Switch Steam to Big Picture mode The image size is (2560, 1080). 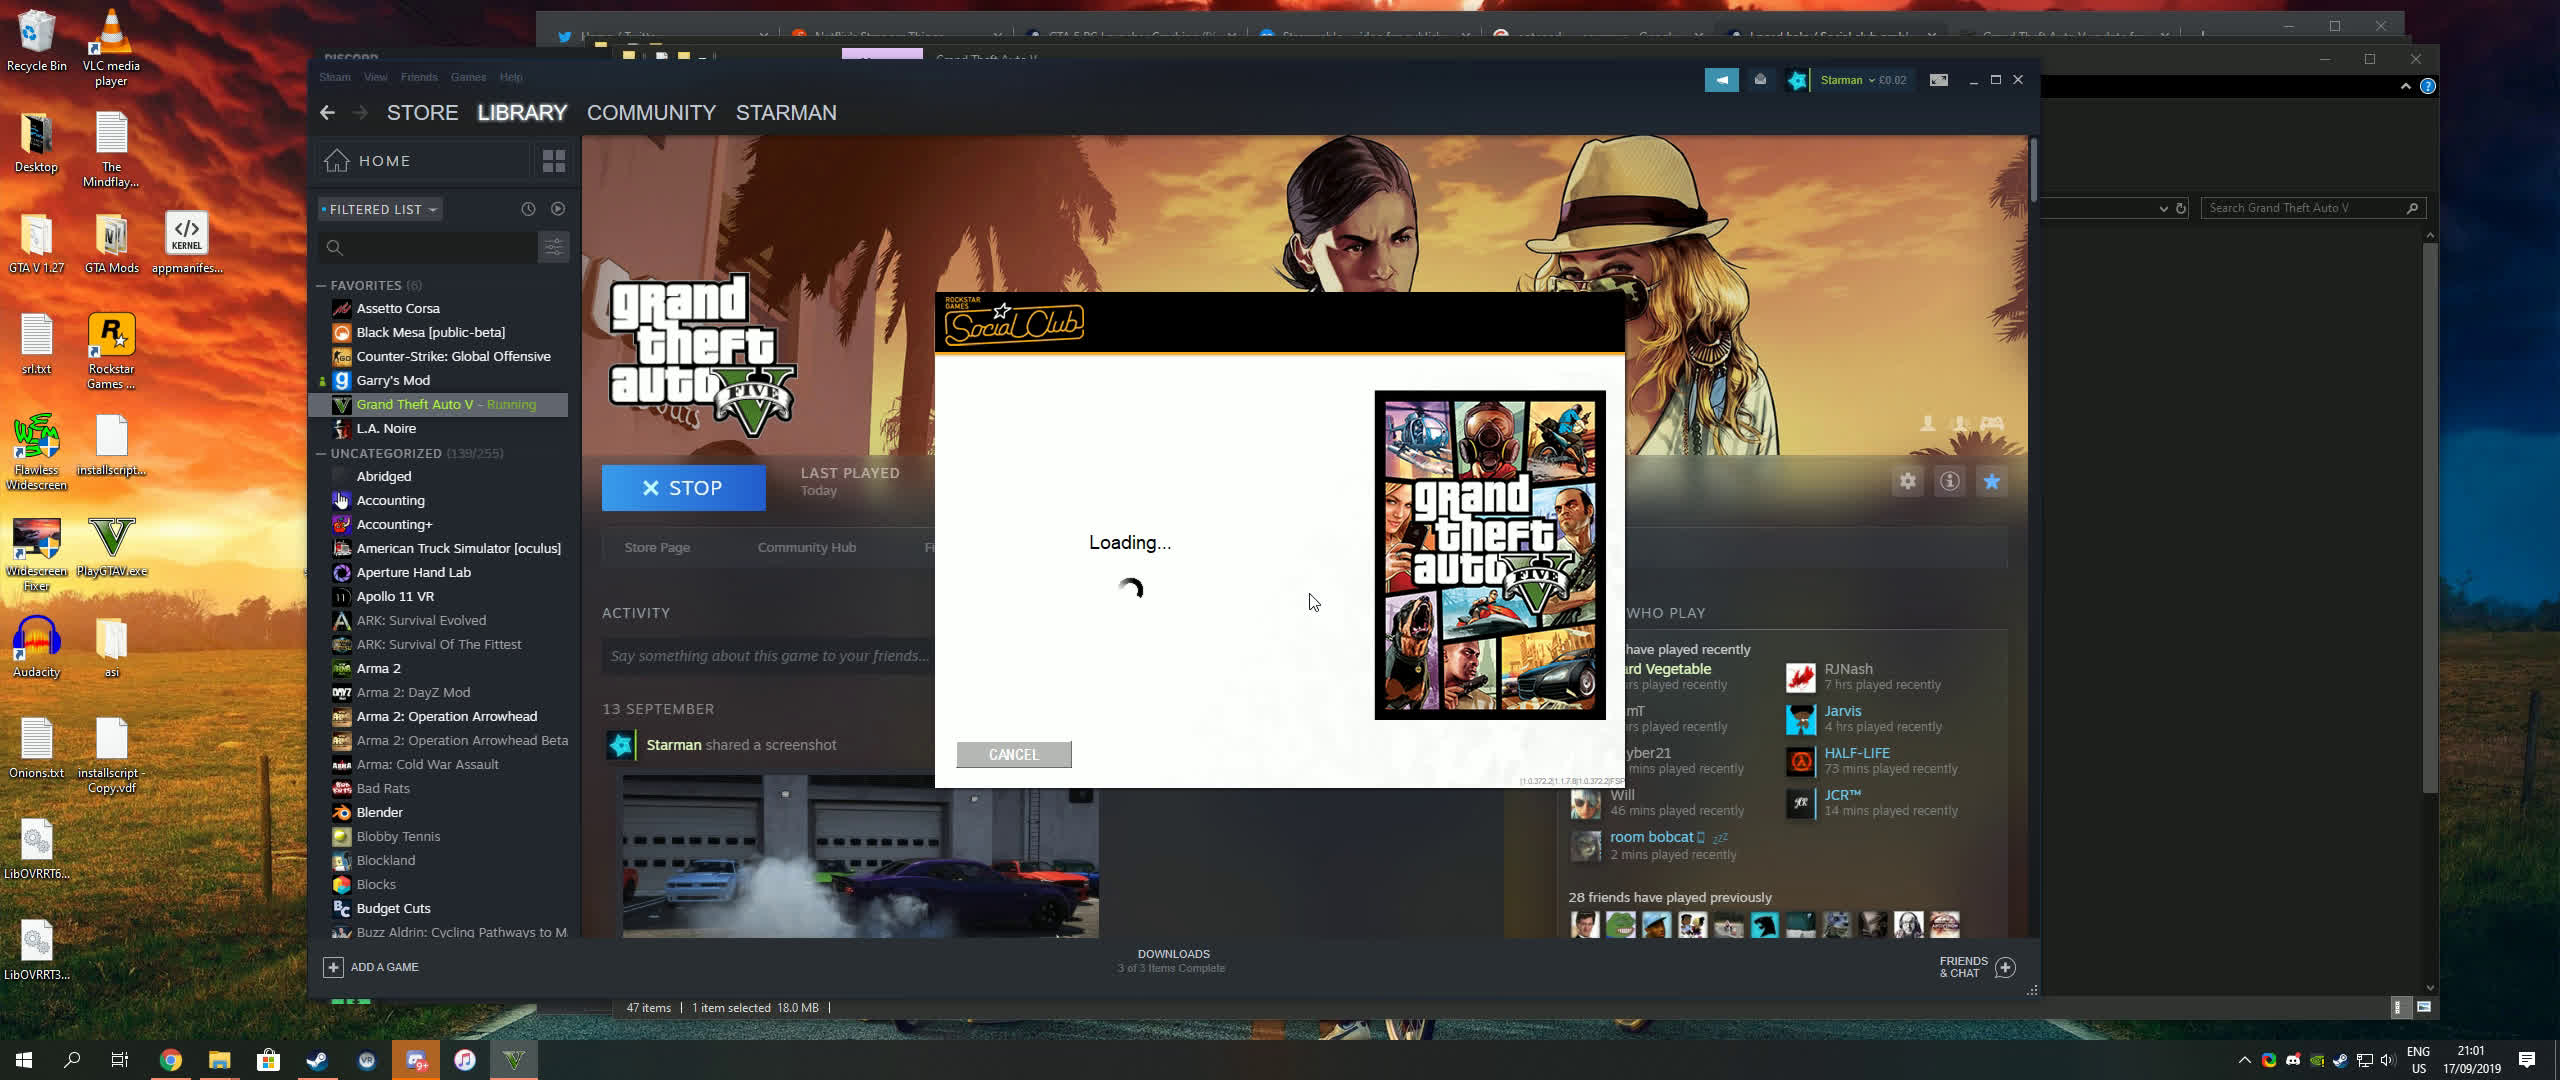click(x=1938, y=80)
